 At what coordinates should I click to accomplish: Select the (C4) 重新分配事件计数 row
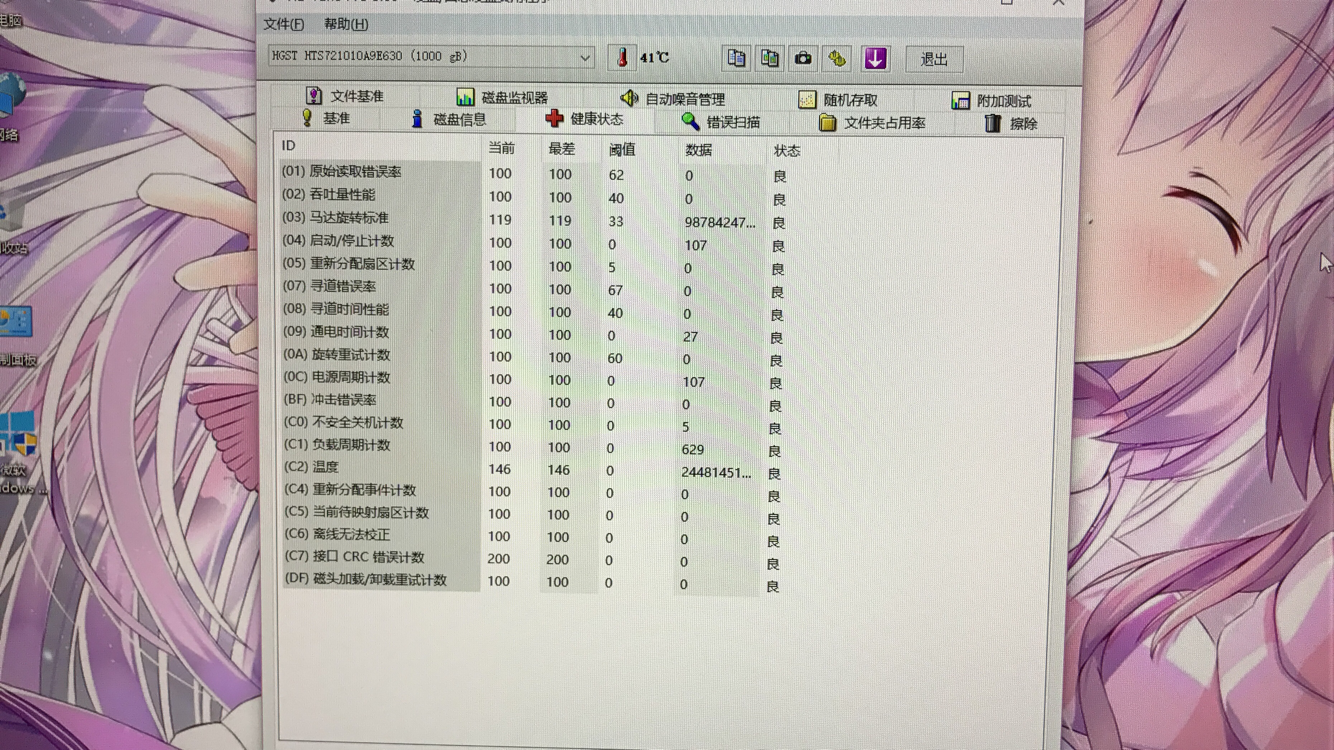tap(535, 492)
